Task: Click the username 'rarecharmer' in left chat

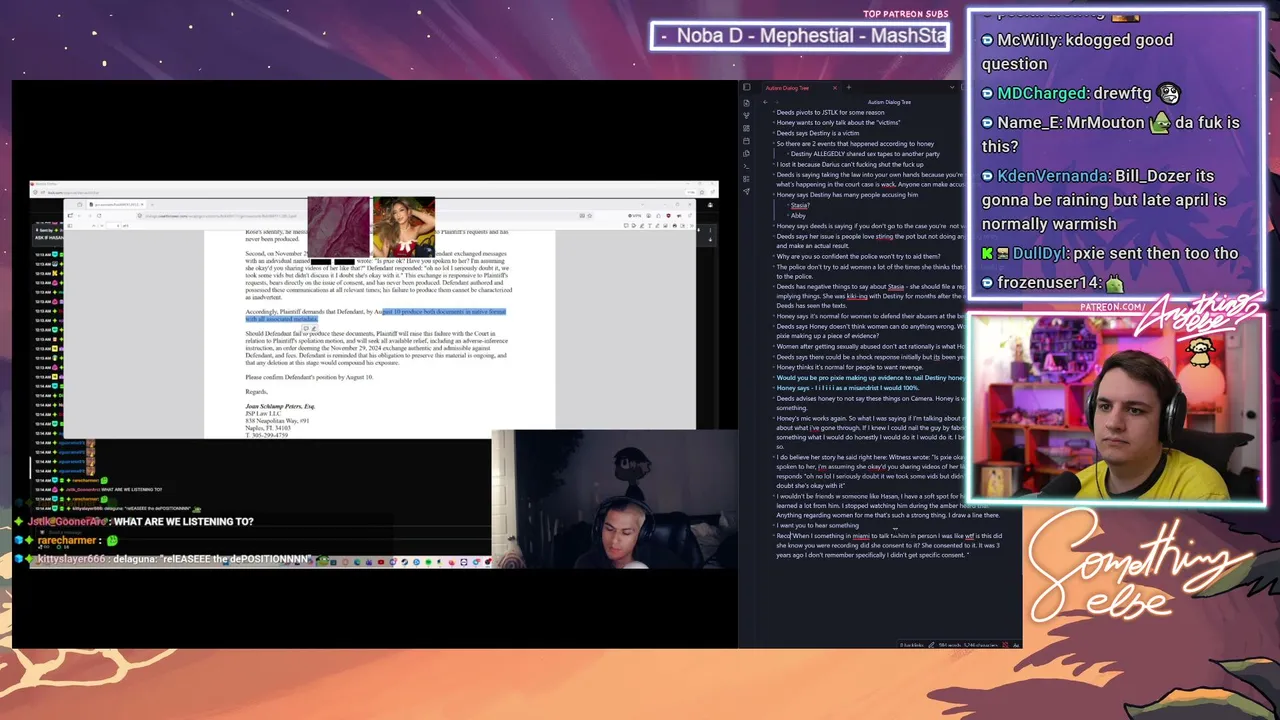Action: point(68,541)
